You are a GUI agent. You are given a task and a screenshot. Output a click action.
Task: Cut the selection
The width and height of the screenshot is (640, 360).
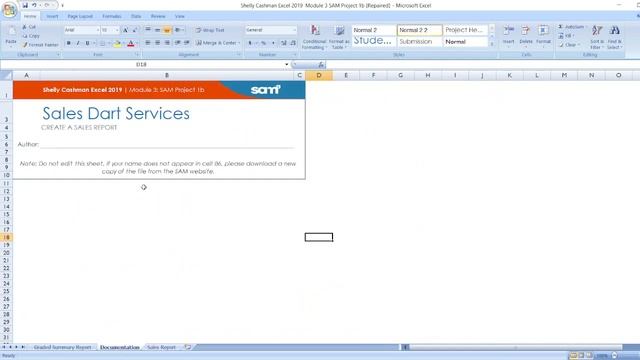tap(29, 27)
